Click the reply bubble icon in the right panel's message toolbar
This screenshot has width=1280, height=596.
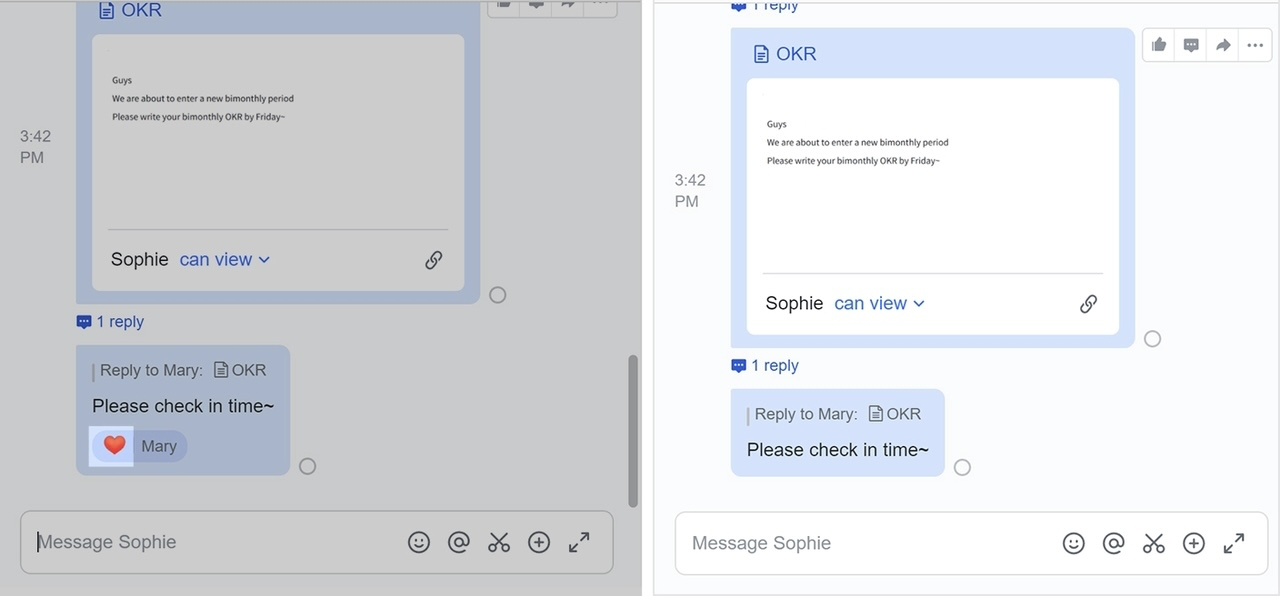pos(1191,45)
